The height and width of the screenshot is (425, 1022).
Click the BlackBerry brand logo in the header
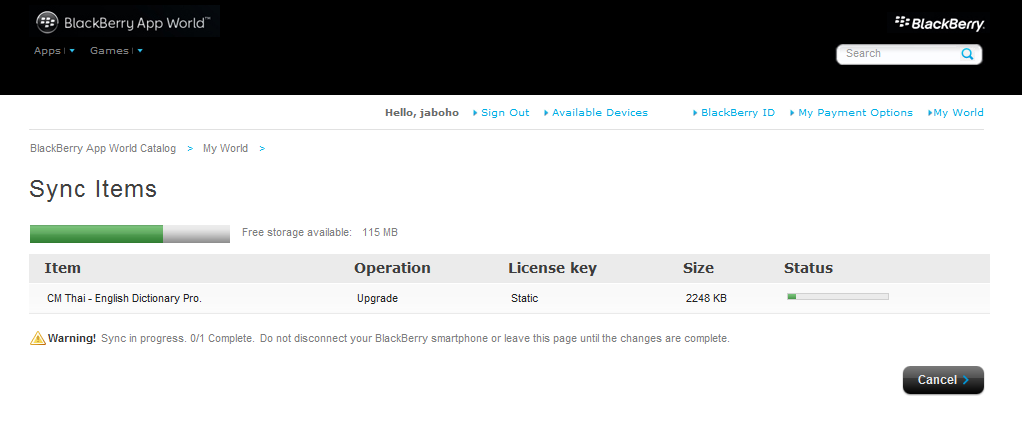pos(939,24)
